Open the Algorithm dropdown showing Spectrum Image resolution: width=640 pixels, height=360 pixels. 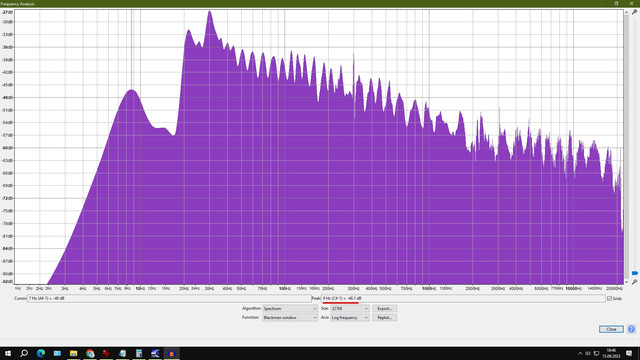290,309
